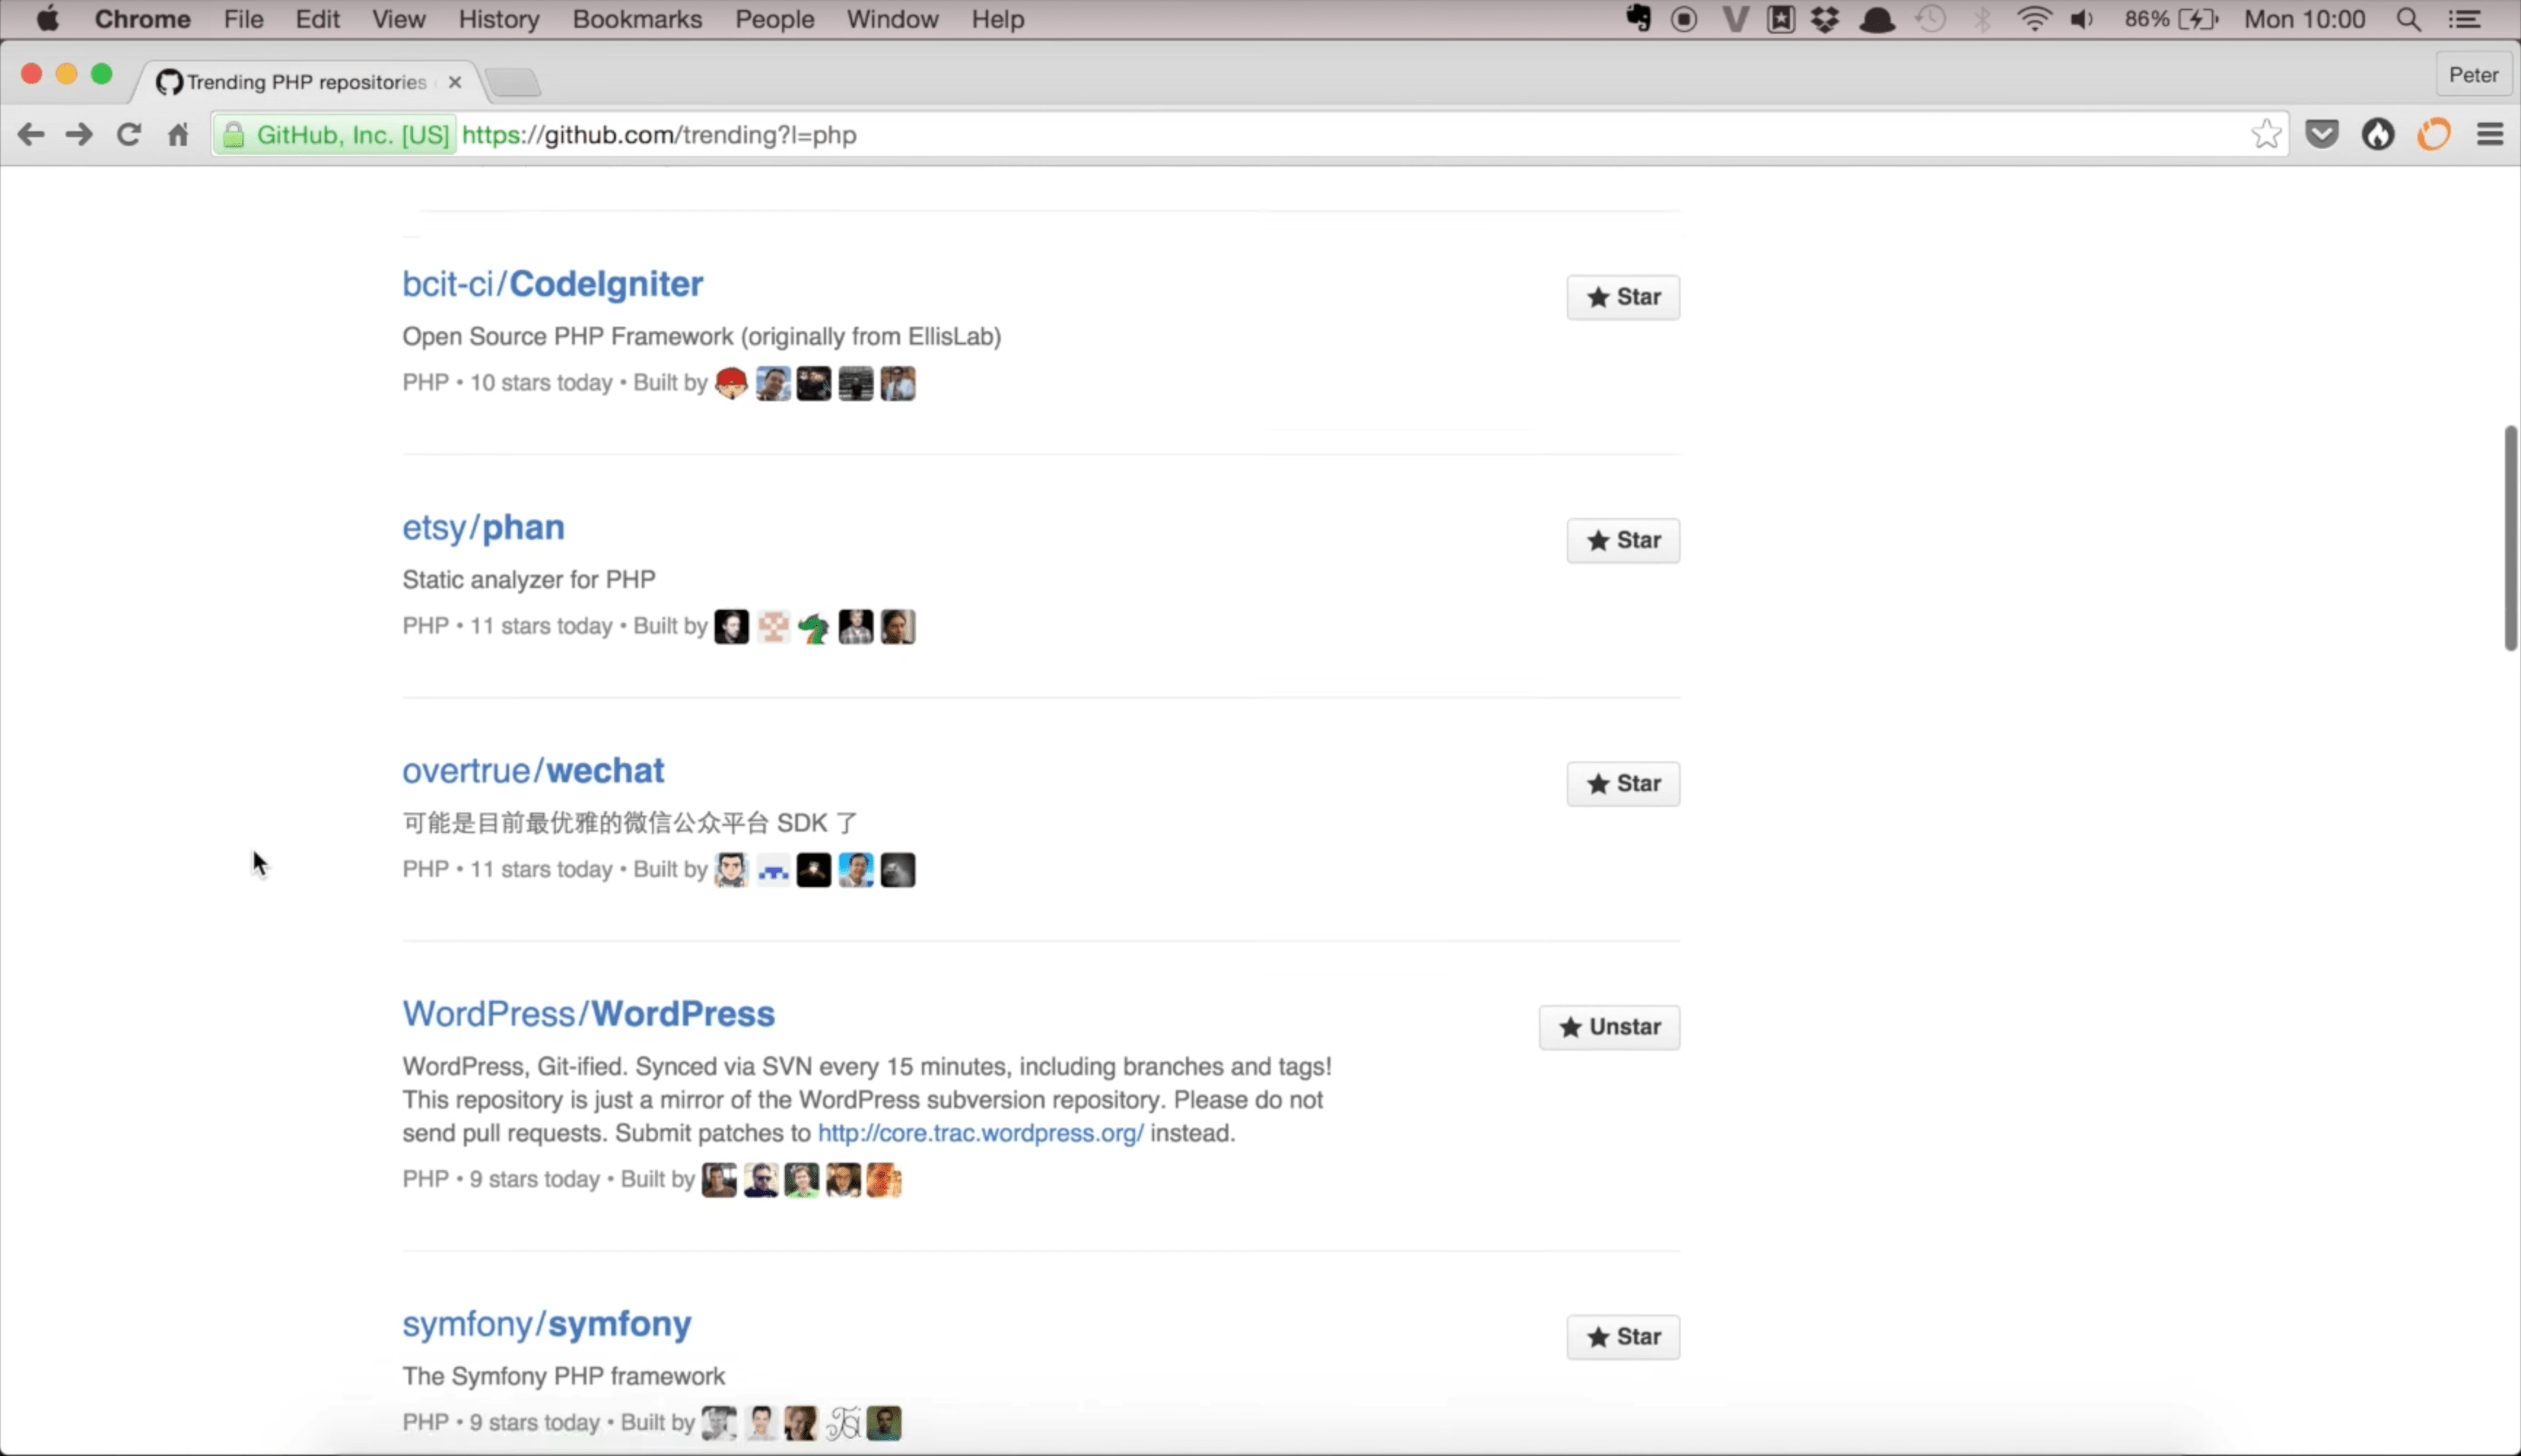
Task: Star the symfony/symfony repository
Action: 1622,1337
